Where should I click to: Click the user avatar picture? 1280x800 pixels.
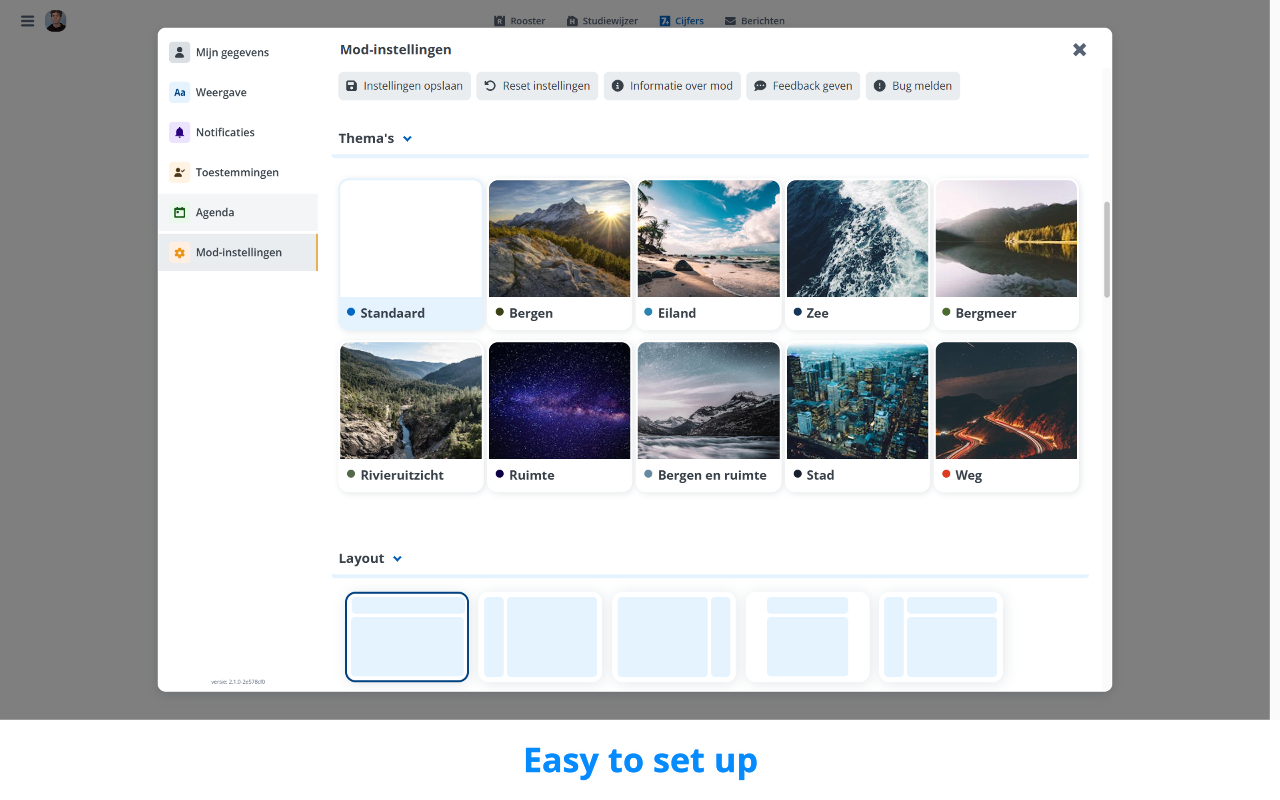[x=56, y=21]
